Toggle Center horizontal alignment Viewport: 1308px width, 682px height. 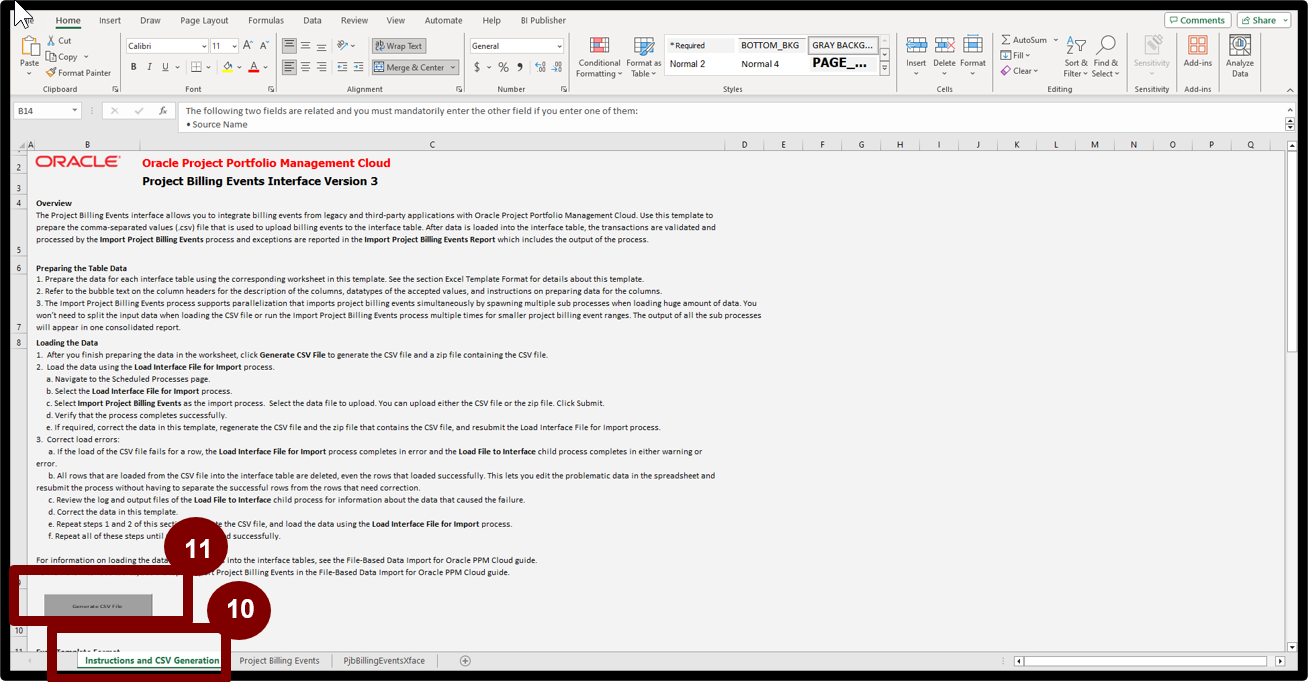click(305, 67)
